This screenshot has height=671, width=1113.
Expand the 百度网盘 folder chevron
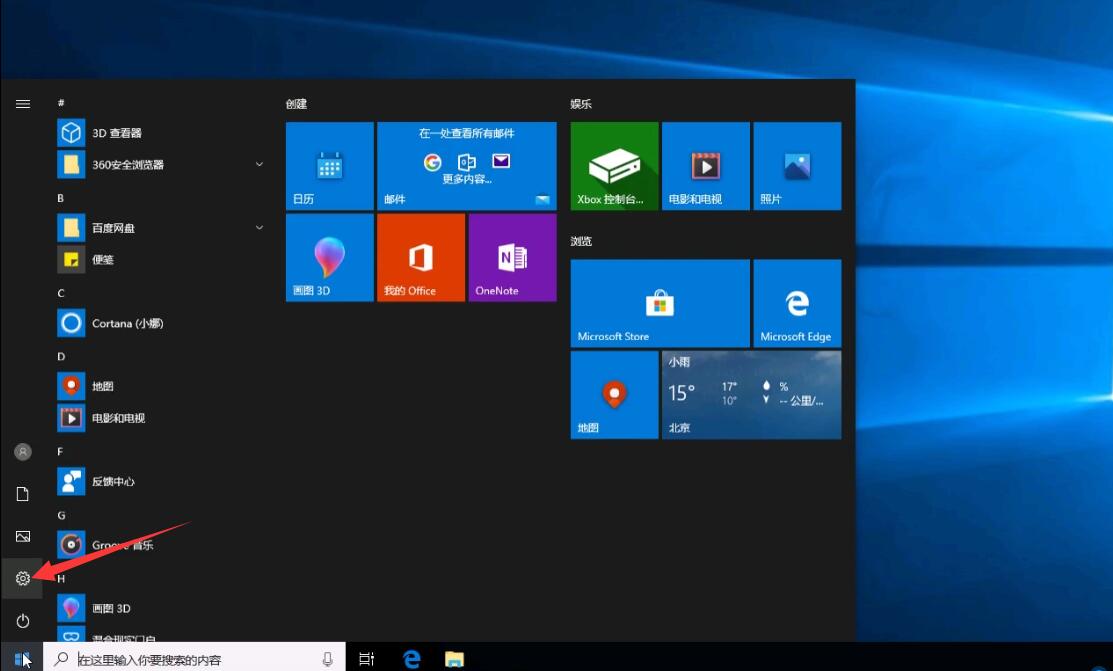pos(259,227)
